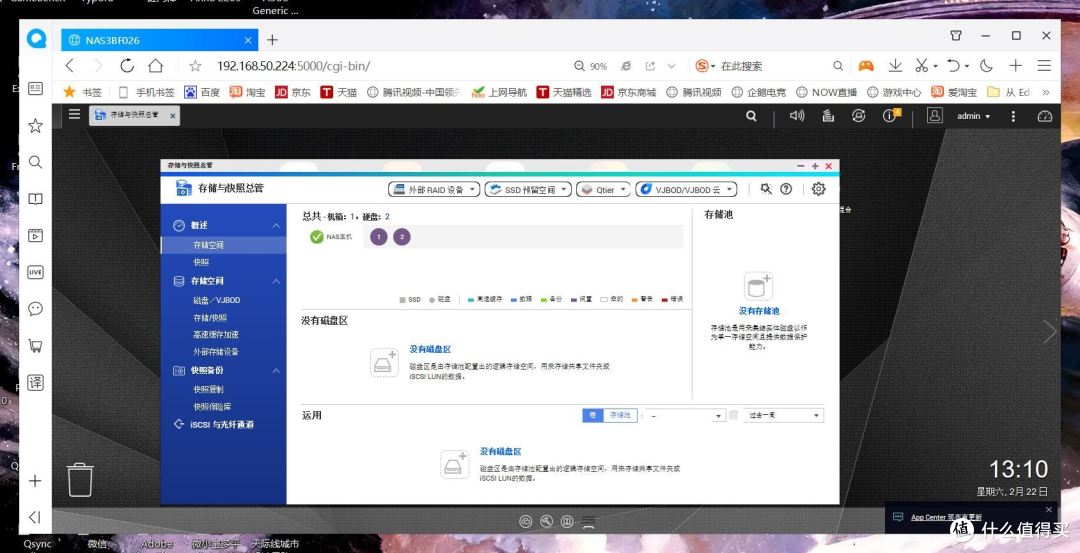Image resolution: width=1080 pixels, height=553 pixels.
Task: Open iSCSI 与光纤通道 in the sidebar
Action: pyautogui.click(x=223, y=425)
